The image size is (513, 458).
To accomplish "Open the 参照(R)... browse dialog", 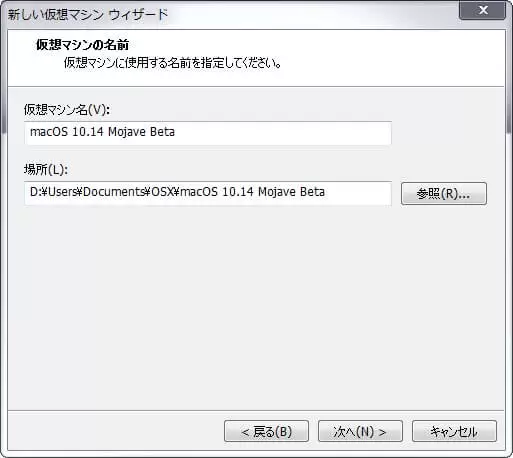I will coord(444,193).
